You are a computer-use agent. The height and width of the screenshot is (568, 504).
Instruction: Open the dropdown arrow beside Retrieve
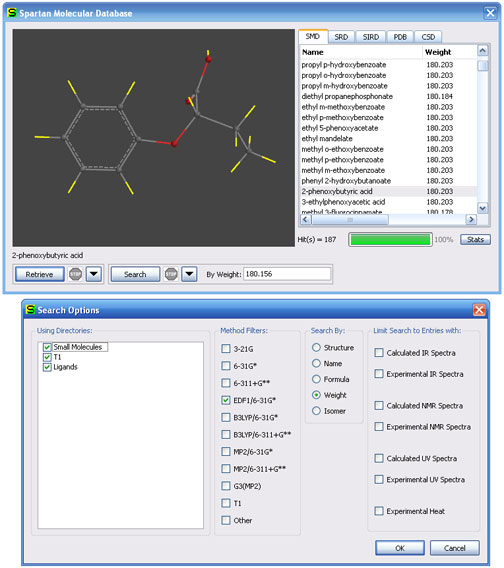93,274
